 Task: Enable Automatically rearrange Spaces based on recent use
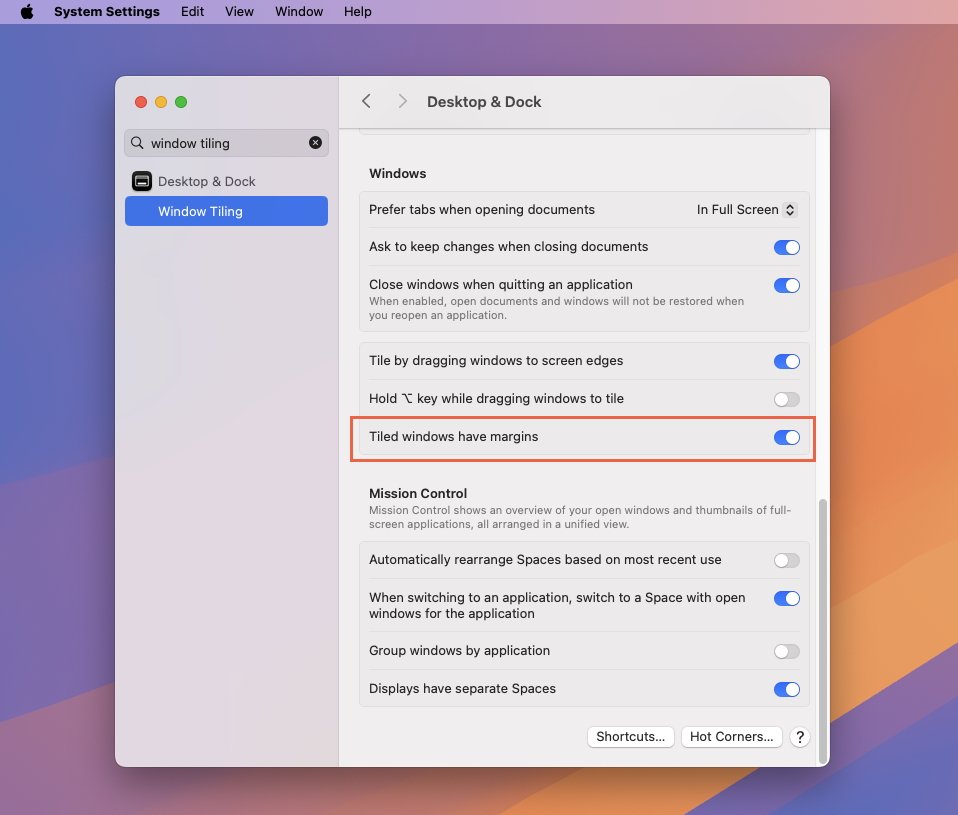click(786, 560)
